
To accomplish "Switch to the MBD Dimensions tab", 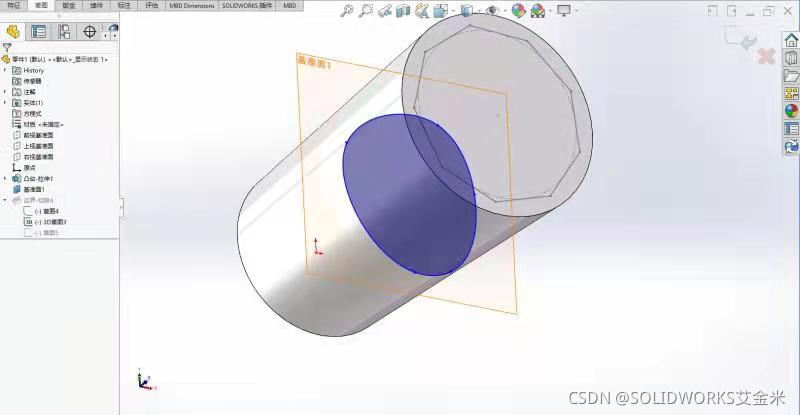I will pos(192,5).
